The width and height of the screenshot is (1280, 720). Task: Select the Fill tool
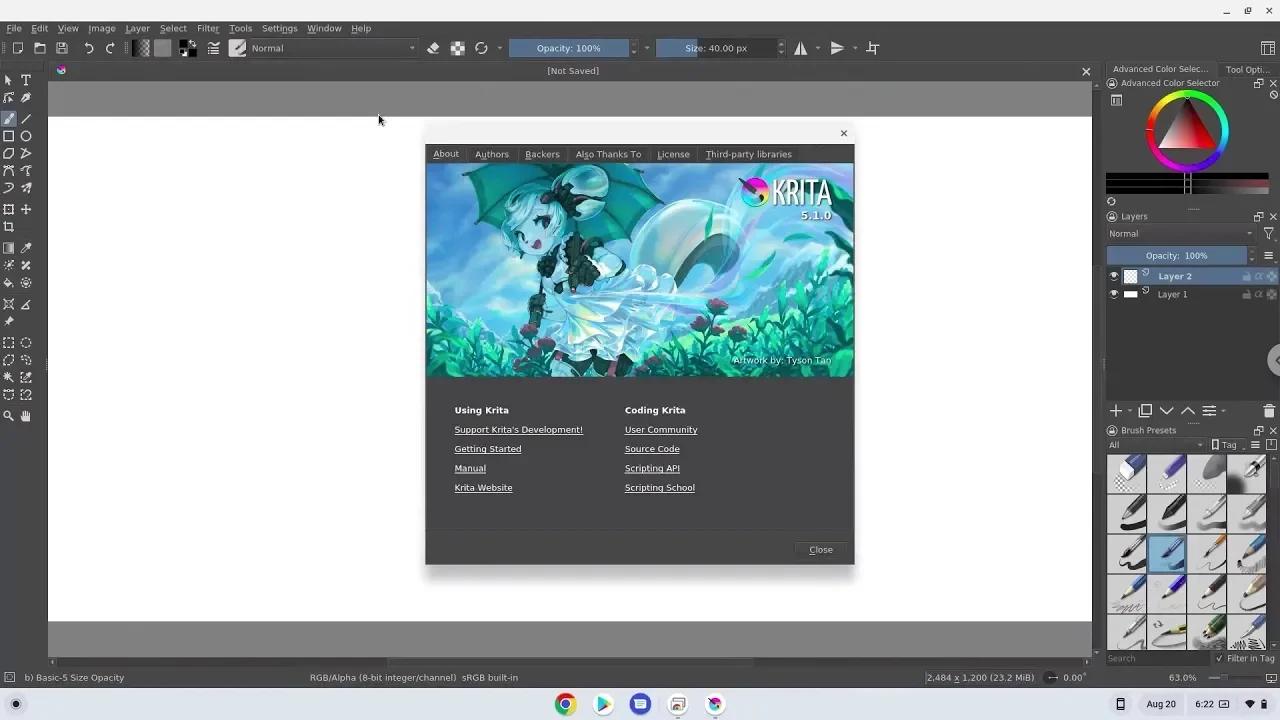click(11, 283)
